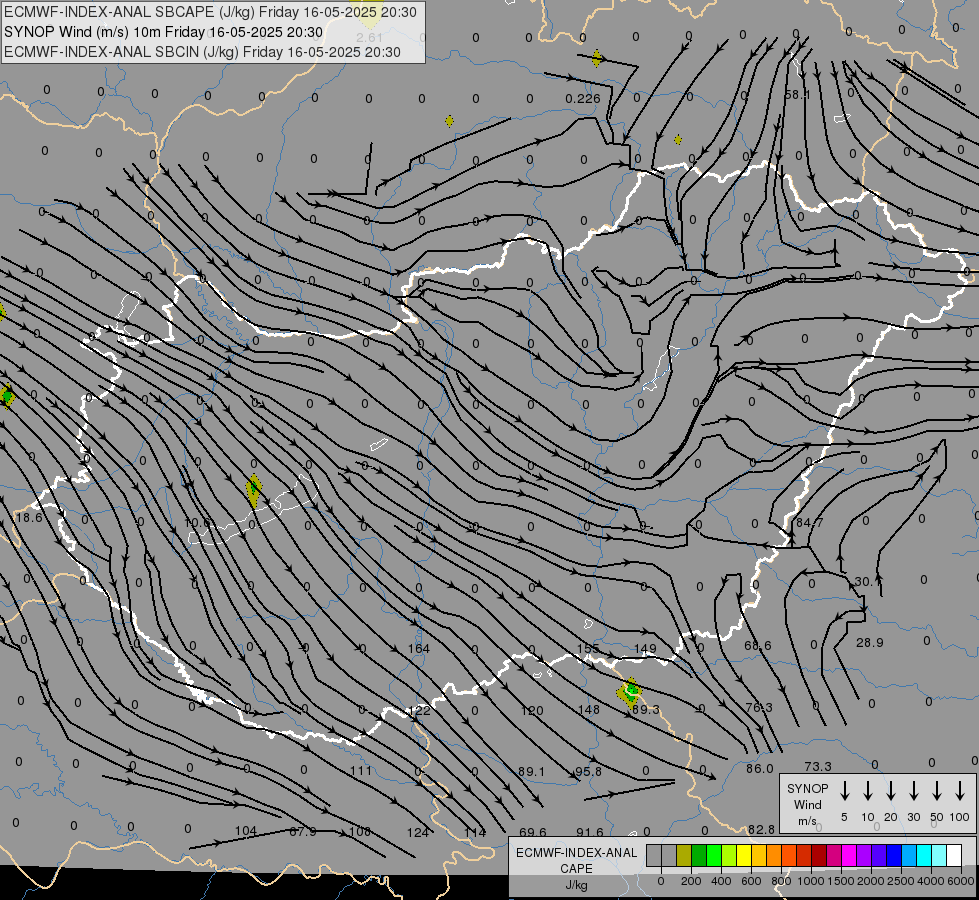Pick the white swatch at 6000 J/kg
This screenshot has height=900, width=979.
tap(954, 856)
